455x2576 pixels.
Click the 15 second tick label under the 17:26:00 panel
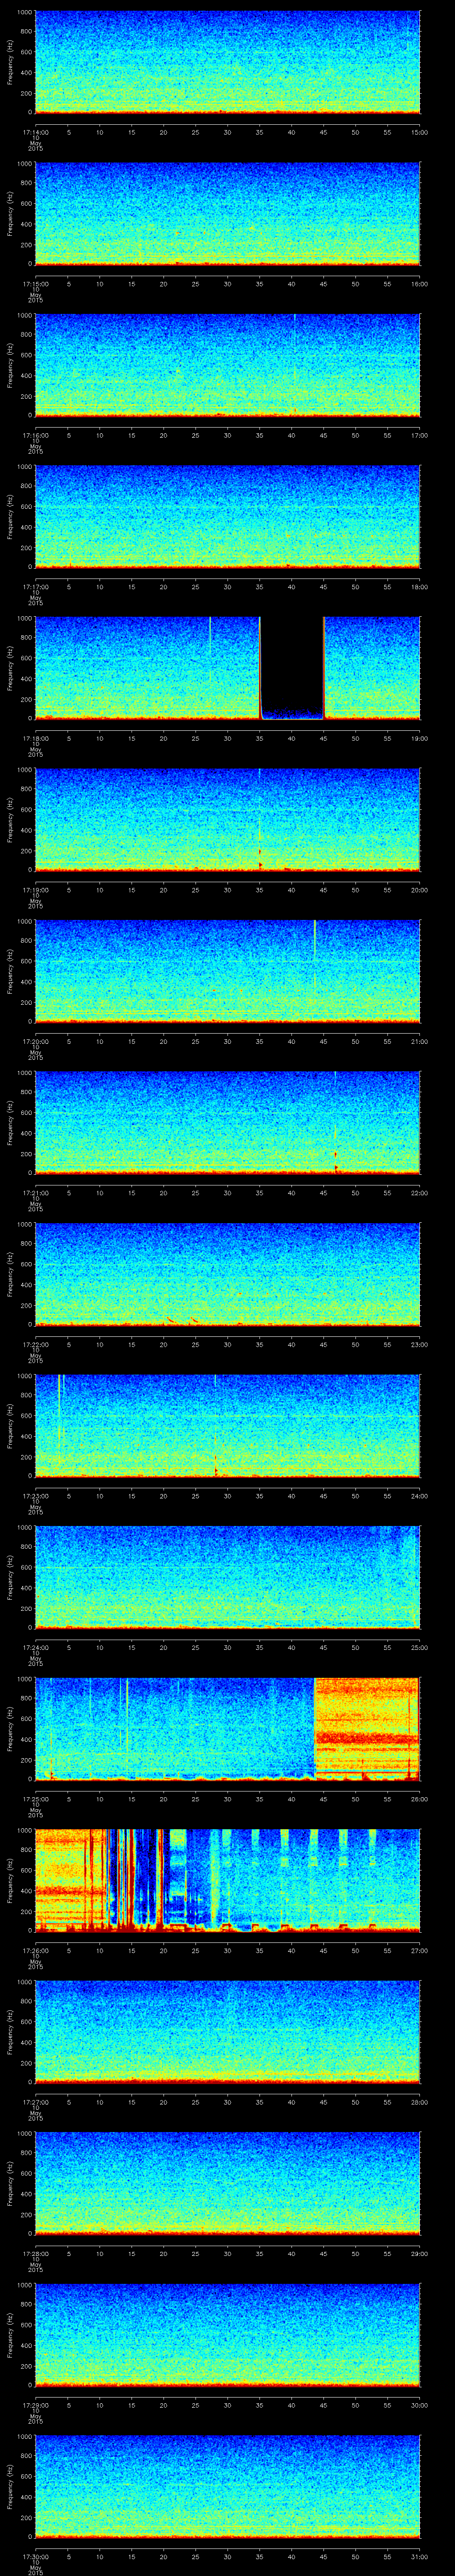[x=131, y=1950]
